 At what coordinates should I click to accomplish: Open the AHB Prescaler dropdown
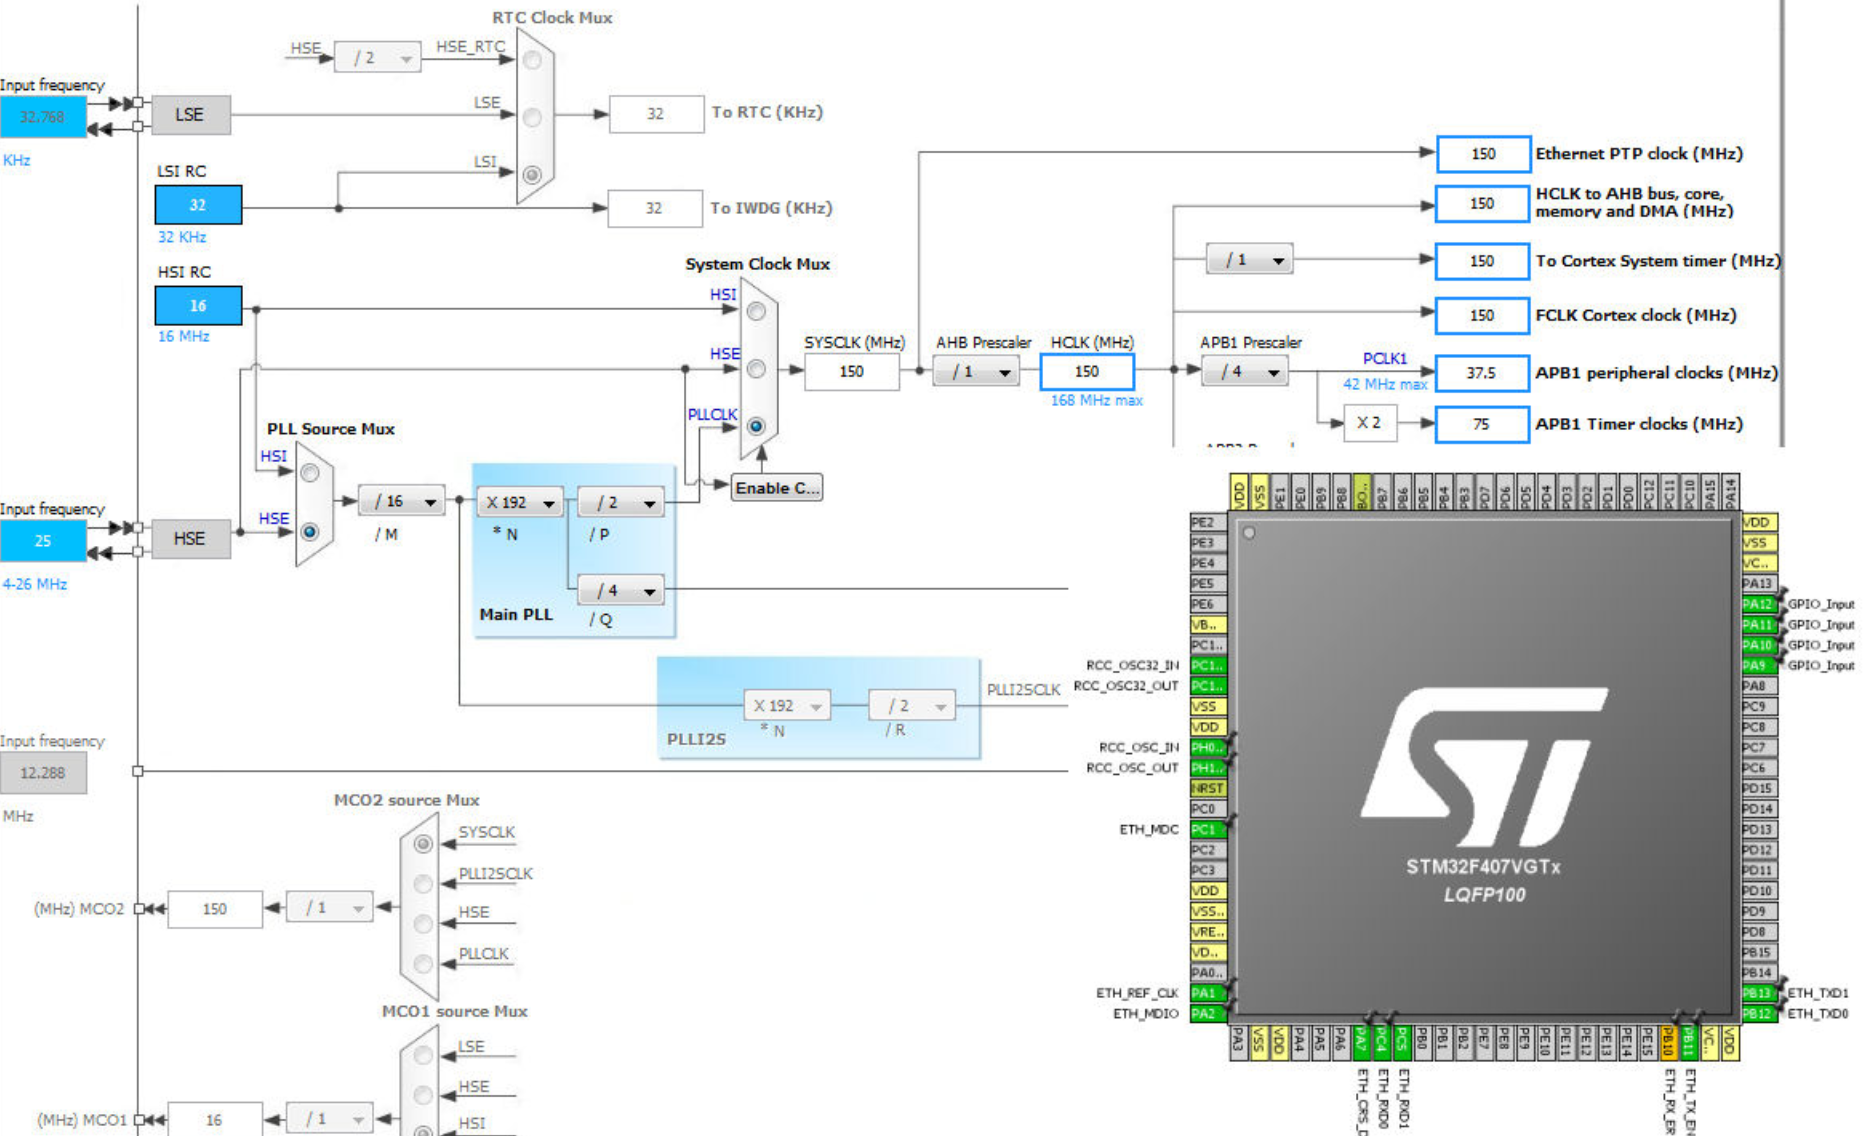(976, 372)
